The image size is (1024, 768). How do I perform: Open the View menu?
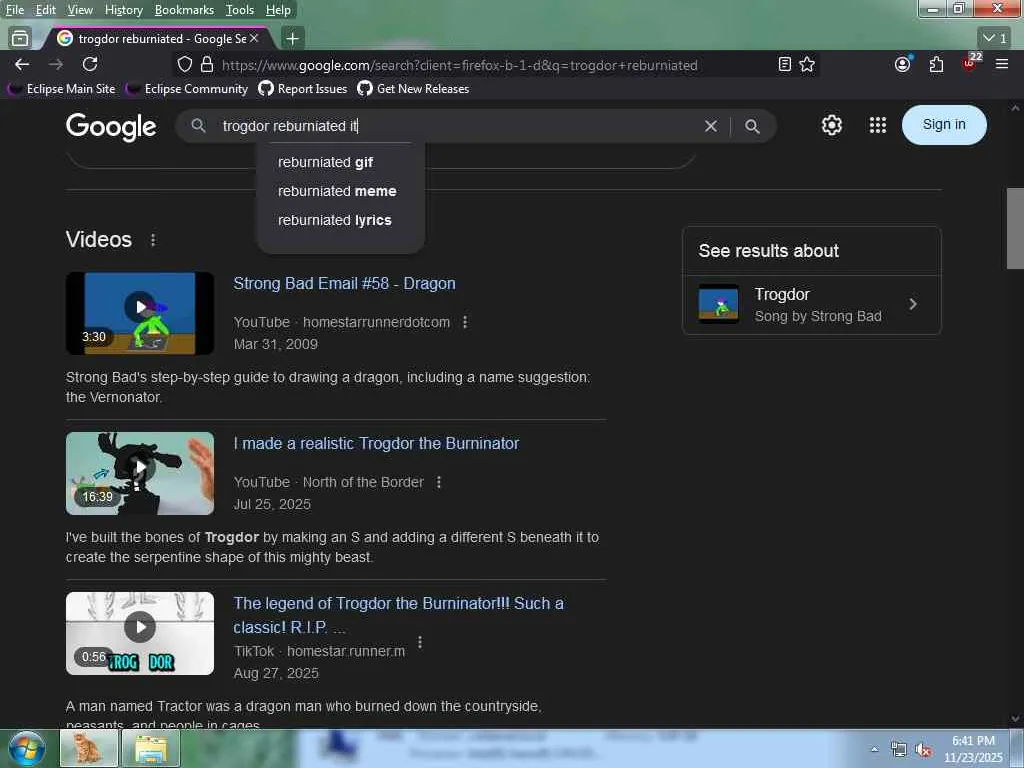pos(80,10)
